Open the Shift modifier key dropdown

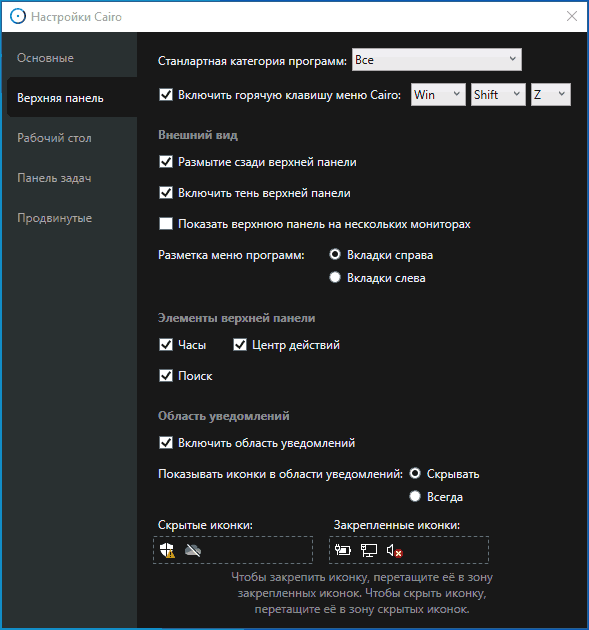coord(498,95)
